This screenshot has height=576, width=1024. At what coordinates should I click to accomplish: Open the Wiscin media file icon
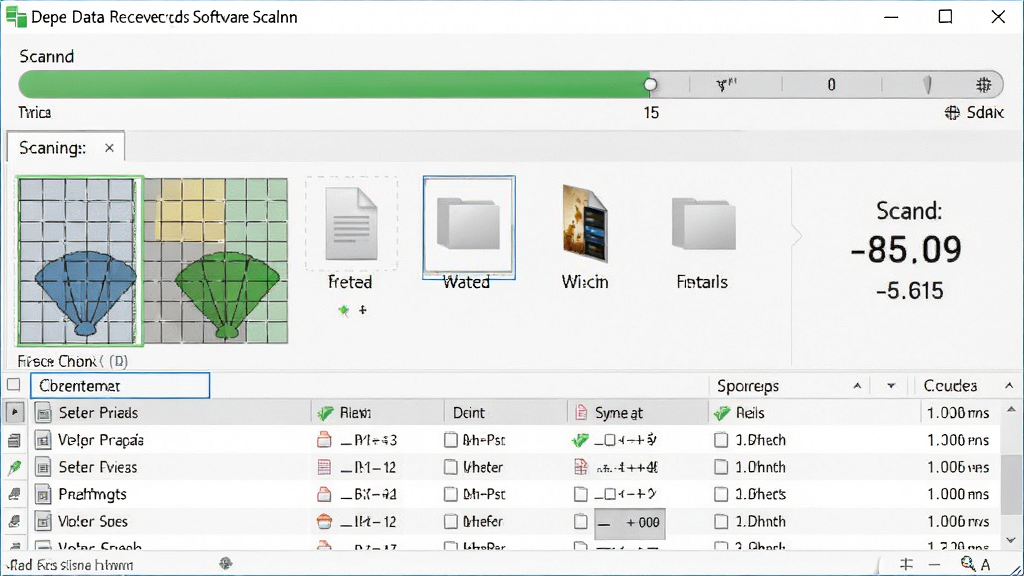click(x=585, y=223)
